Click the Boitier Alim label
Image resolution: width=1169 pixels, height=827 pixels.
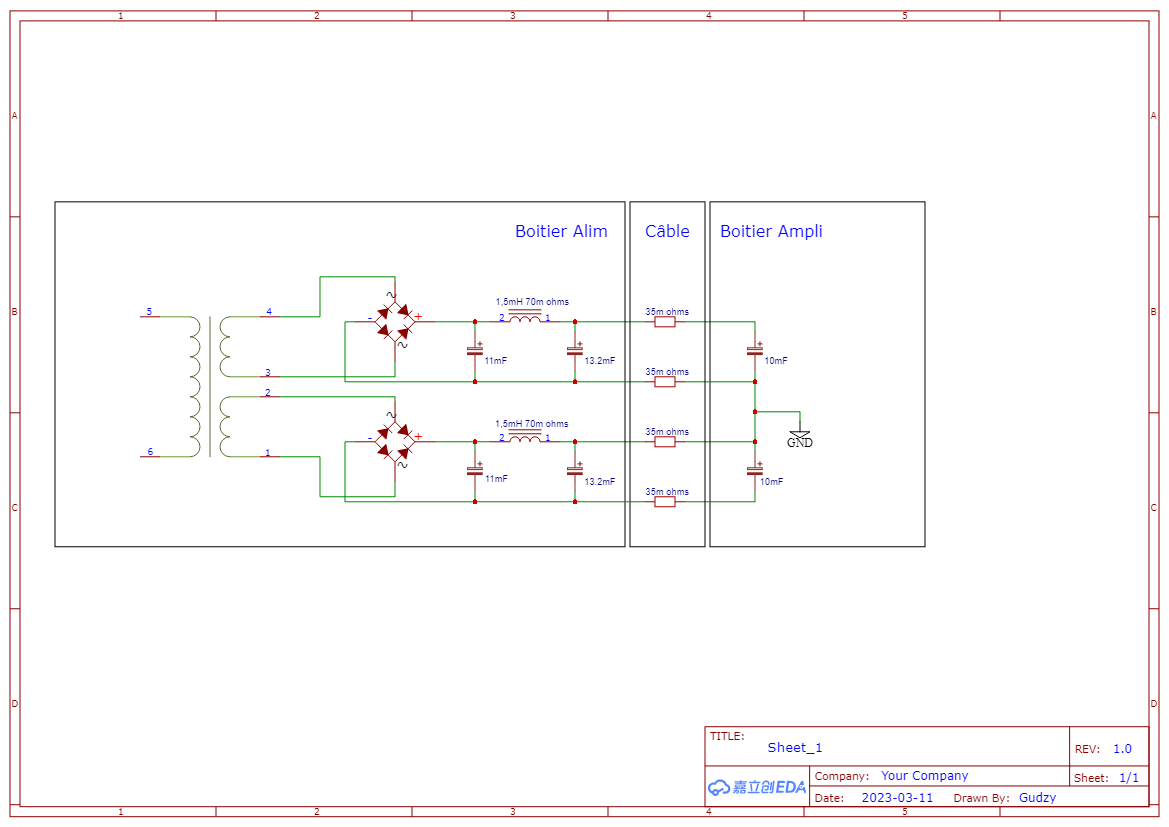click(x=561, y=231)
